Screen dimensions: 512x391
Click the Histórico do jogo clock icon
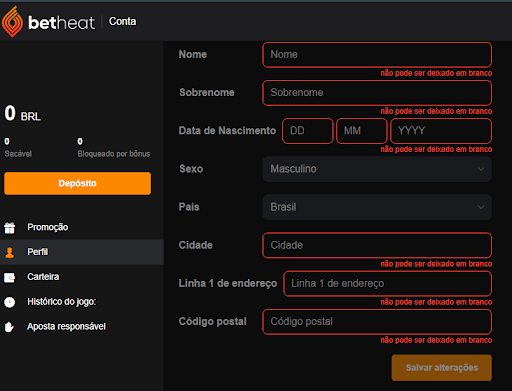click(x=10, y=302)
